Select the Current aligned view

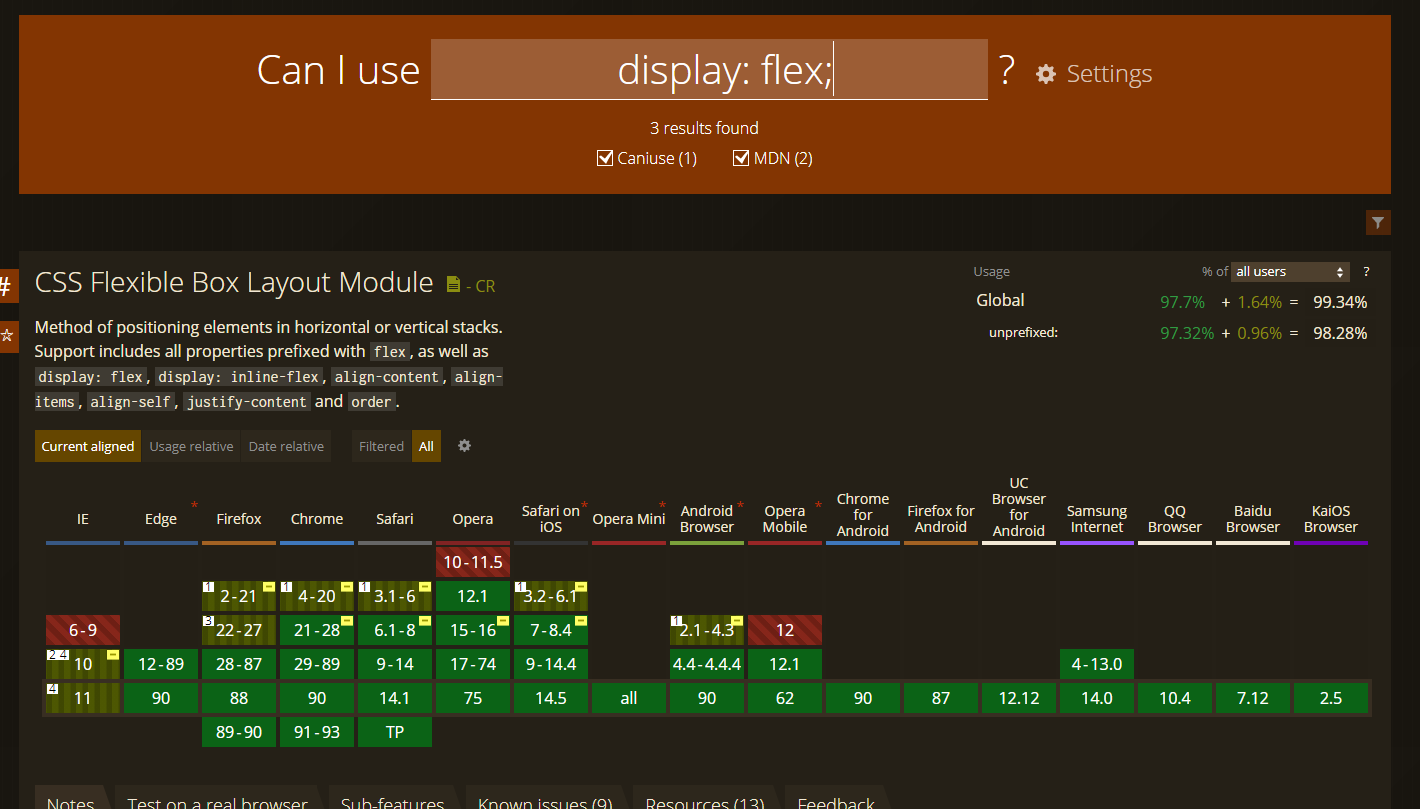coord(88,446)
